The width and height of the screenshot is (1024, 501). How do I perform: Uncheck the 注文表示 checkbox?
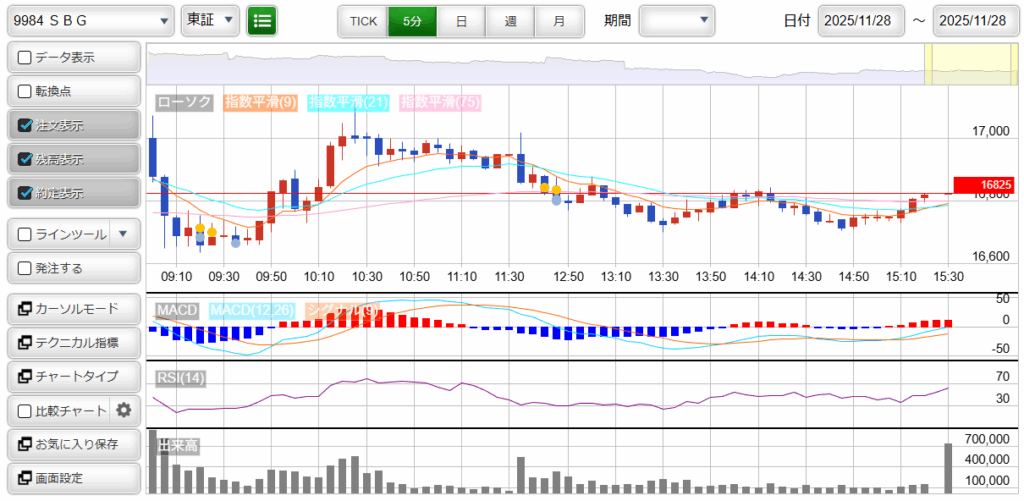pos(26,126)
